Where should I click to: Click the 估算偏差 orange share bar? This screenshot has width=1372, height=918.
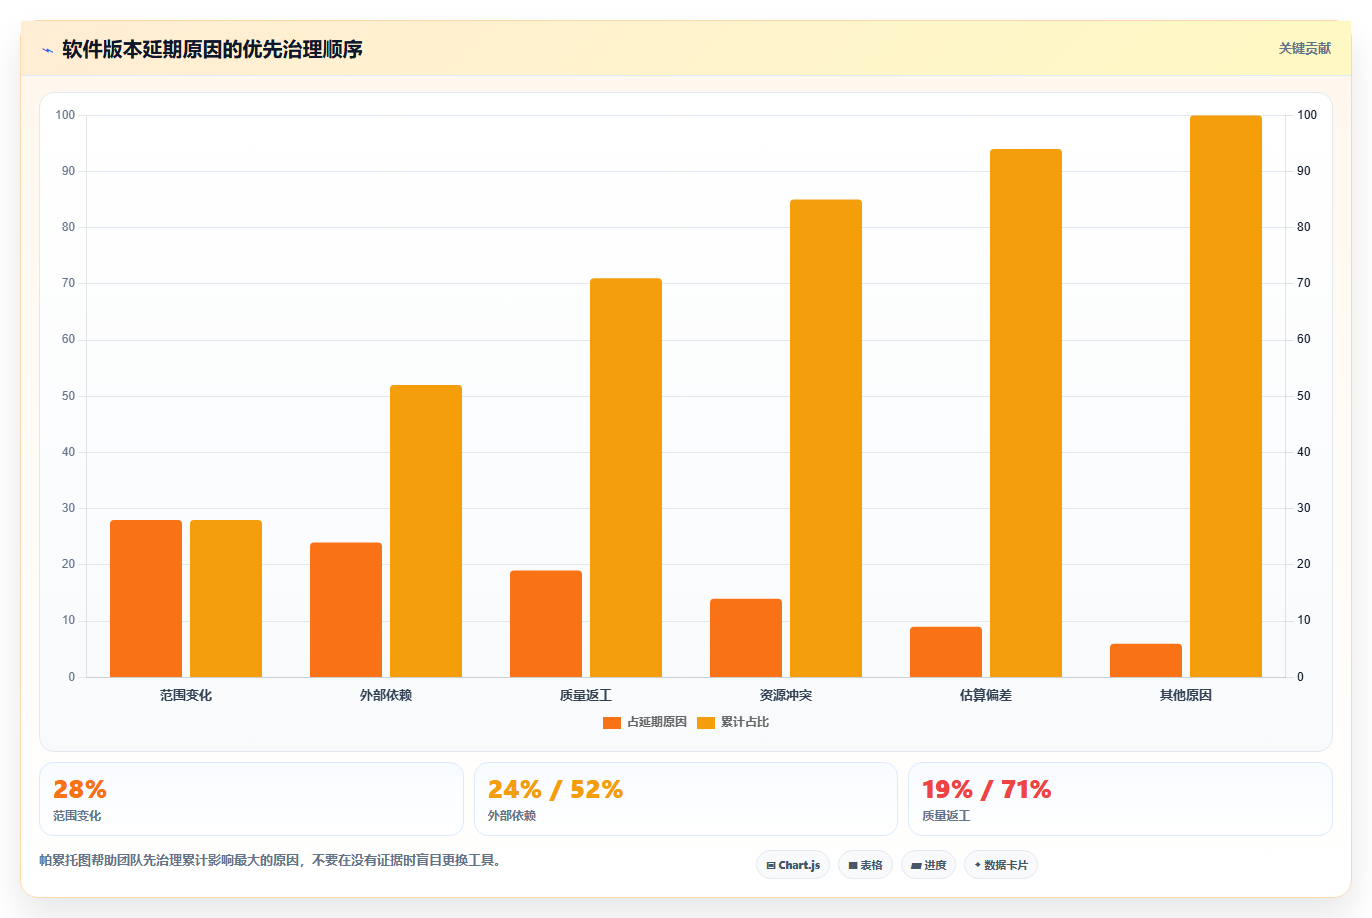(946, 652)
